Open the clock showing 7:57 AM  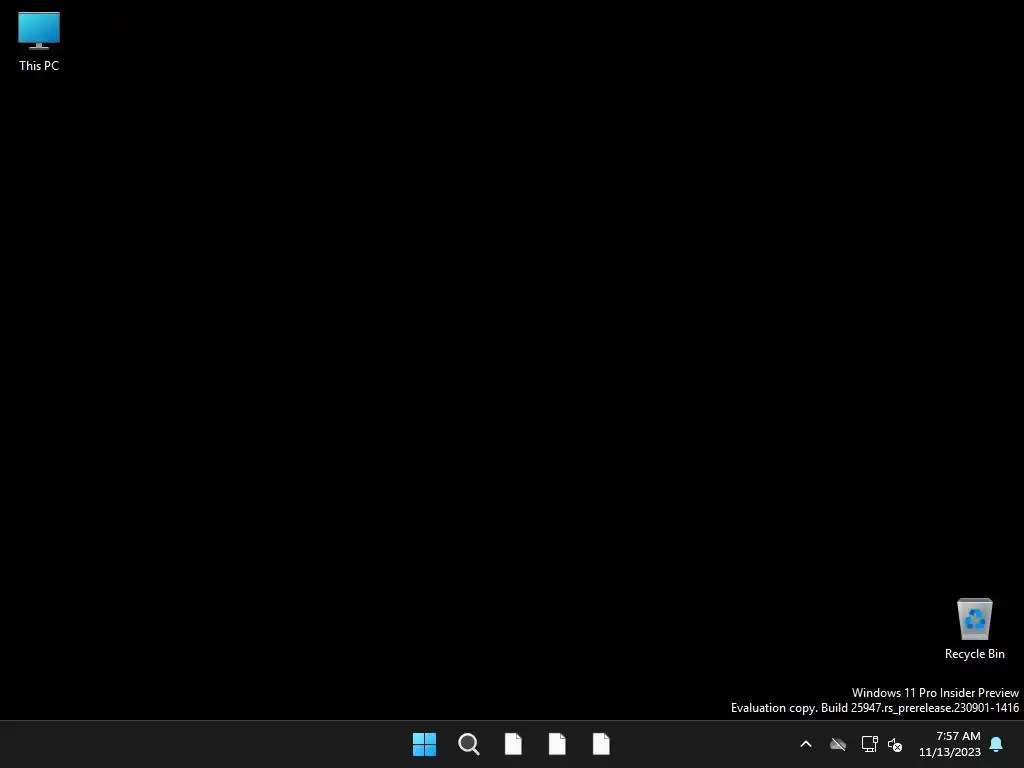pos(950,744)
